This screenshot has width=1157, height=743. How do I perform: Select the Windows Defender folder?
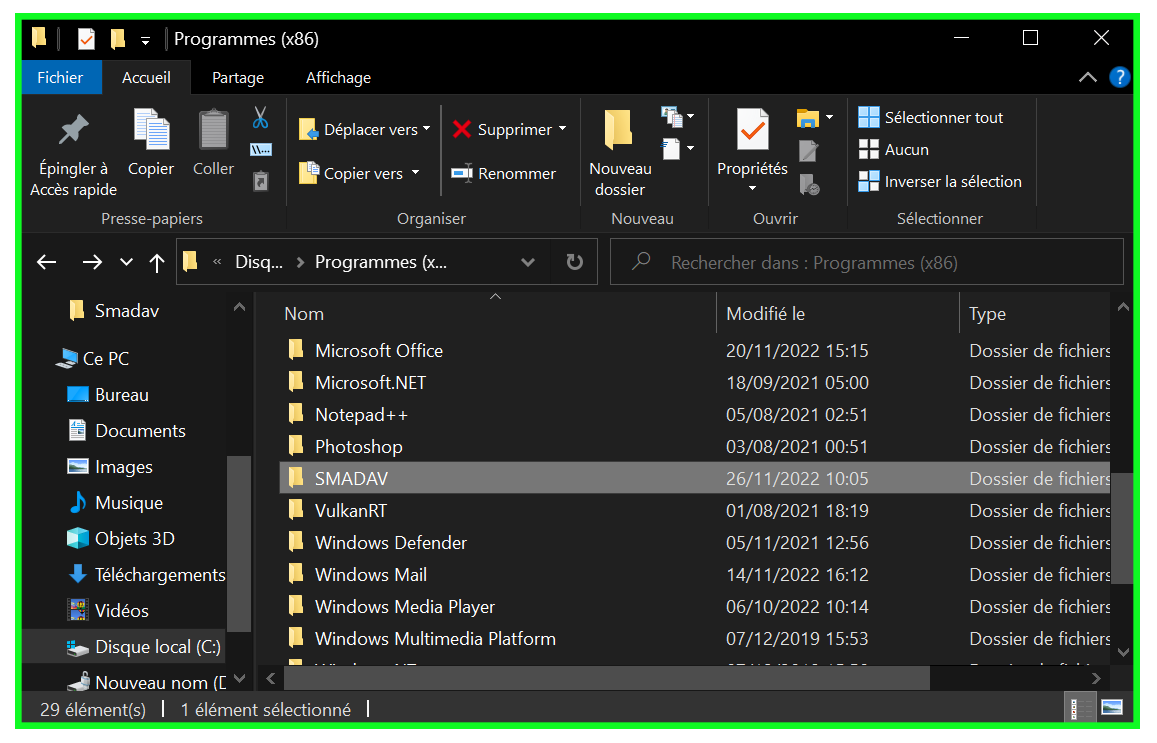694,542
